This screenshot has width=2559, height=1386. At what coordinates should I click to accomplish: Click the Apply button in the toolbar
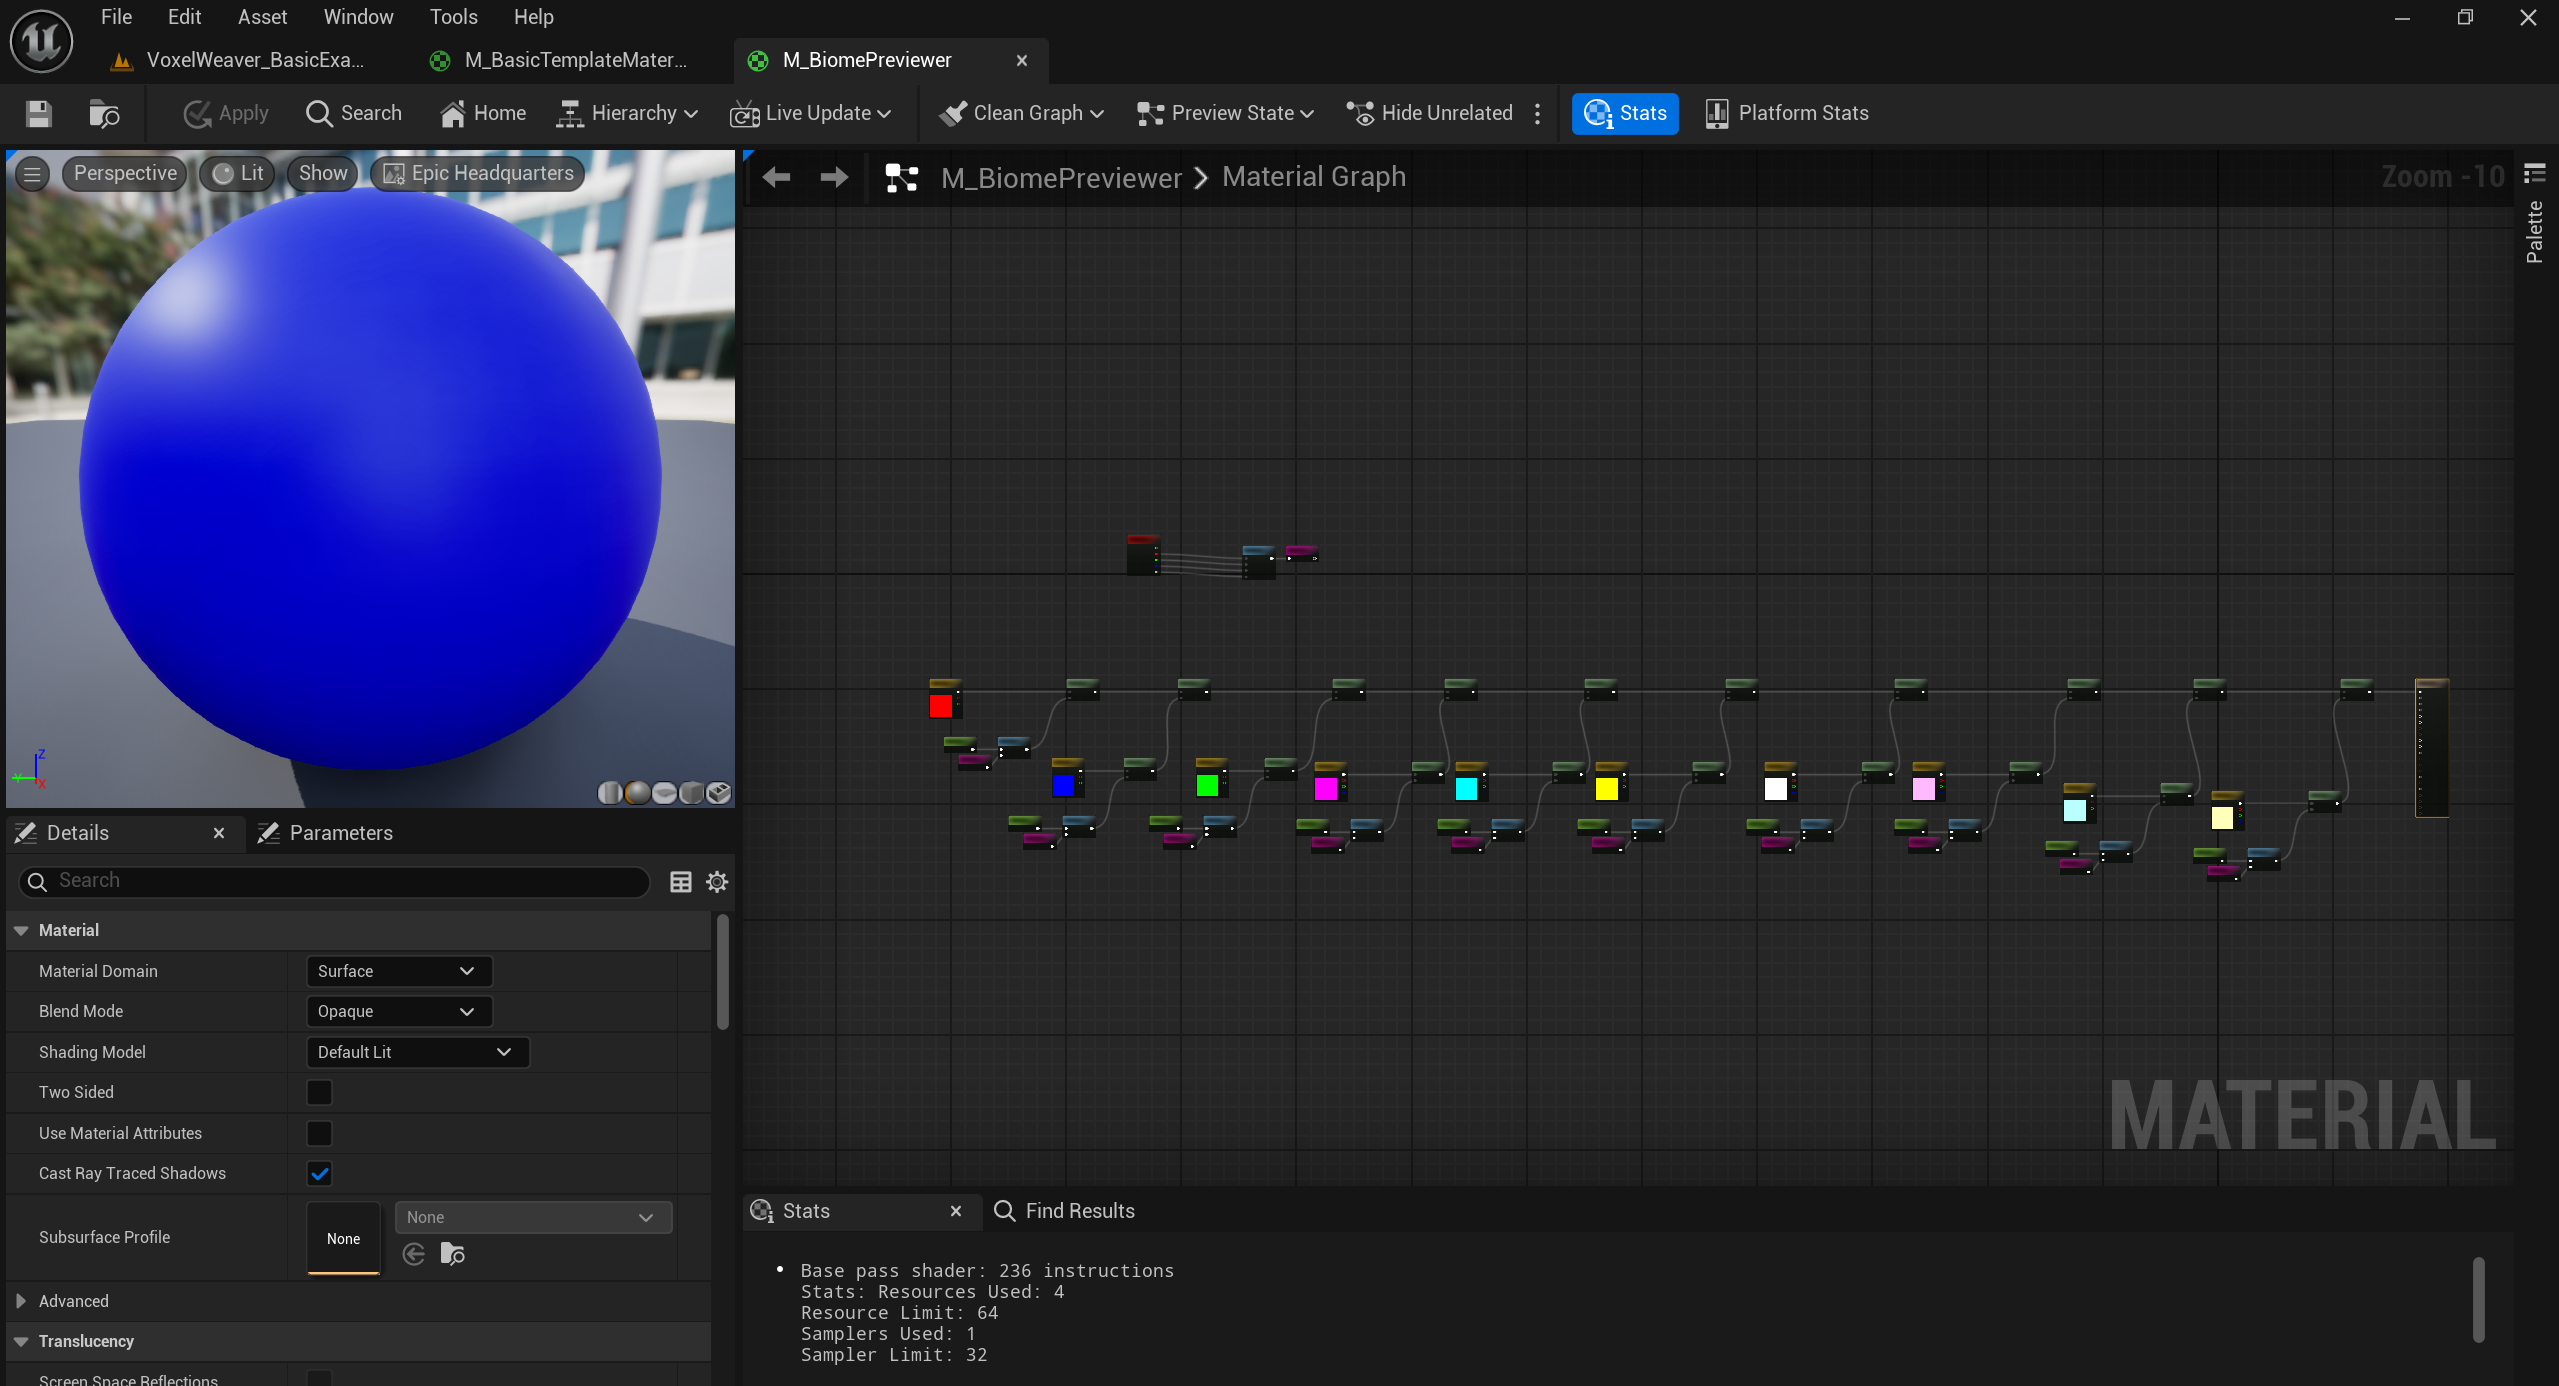226,113
